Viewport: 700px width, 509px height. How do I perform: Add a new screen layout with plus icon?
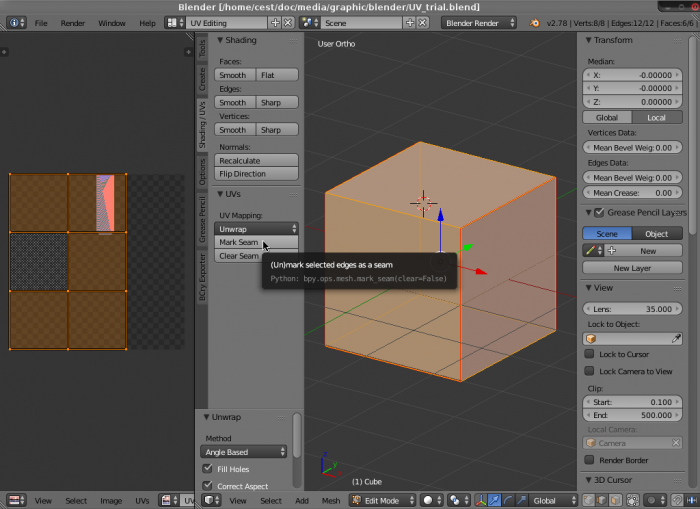point(274,22)
